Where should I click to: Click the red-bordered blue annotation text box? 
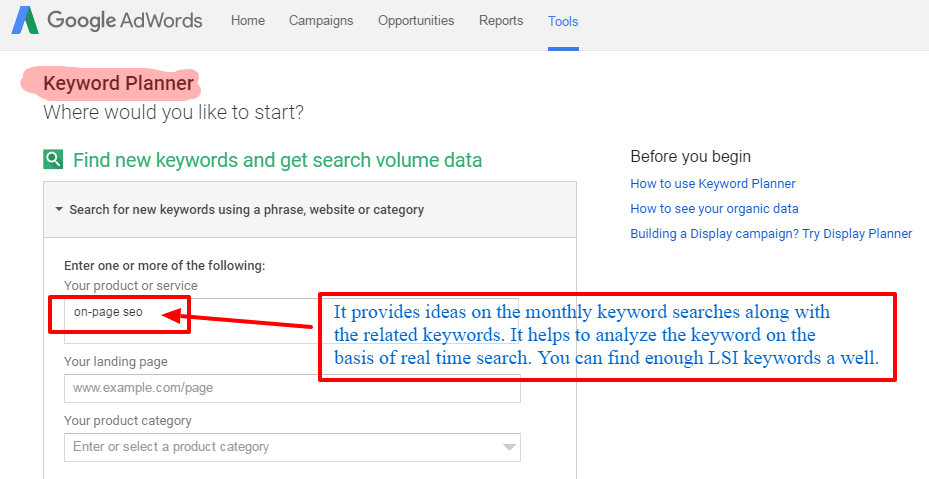[x=606, y=337]
